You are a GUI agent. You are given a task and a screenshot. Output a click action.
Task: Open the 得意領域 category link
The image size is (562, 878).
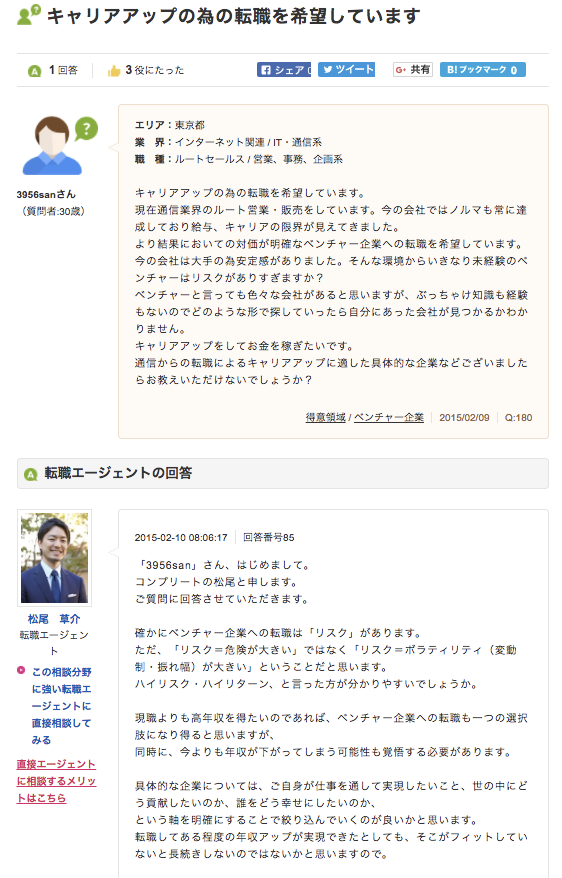coord(325,417)
